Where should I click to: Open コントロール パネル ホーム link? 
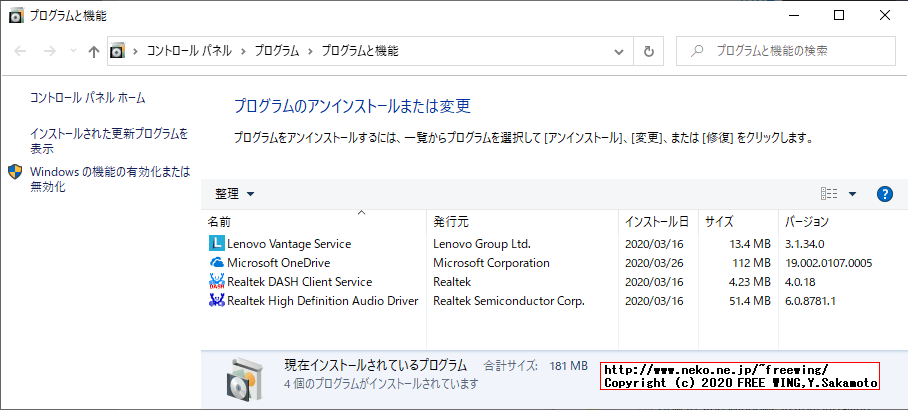click(x=87, y=98)
